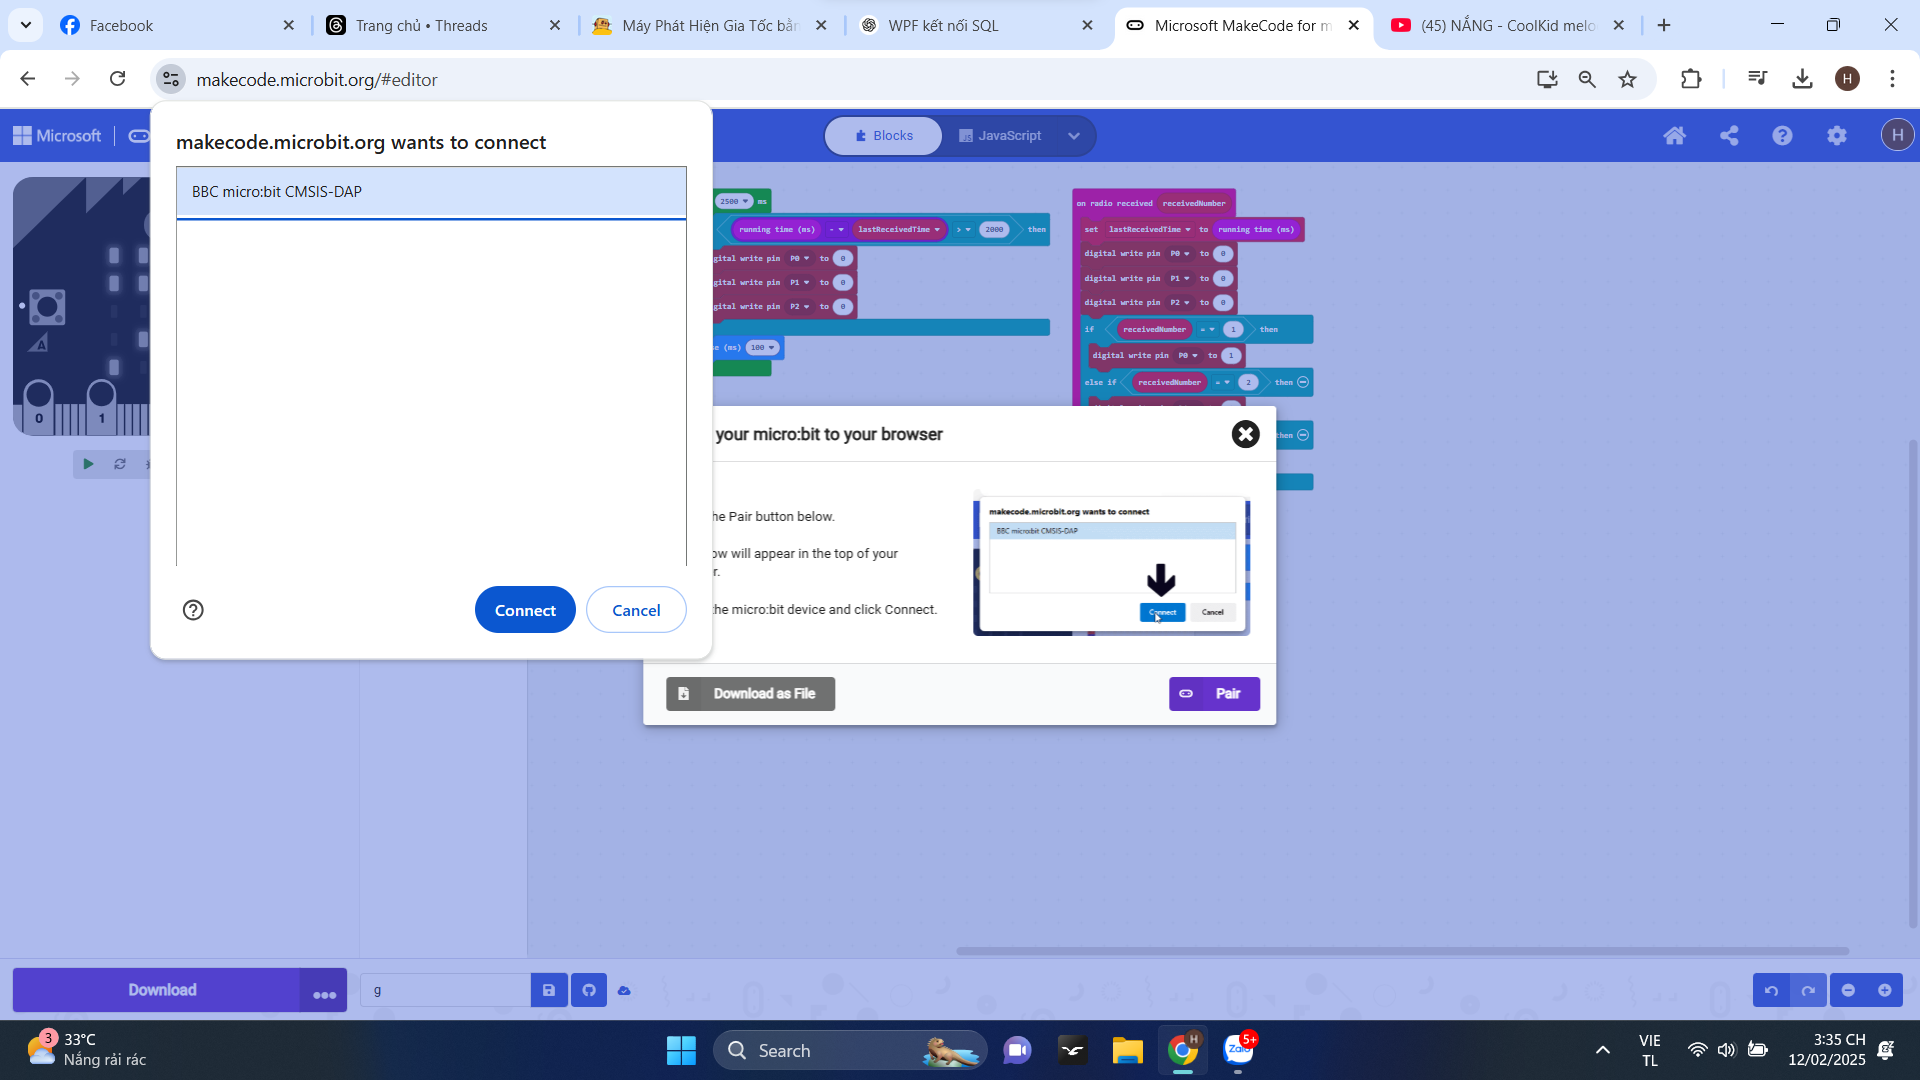Viewport: 1920px width, 1080px height.
Task: Open pin P0 dropdown in radio received block
Action: (1181, 254)
